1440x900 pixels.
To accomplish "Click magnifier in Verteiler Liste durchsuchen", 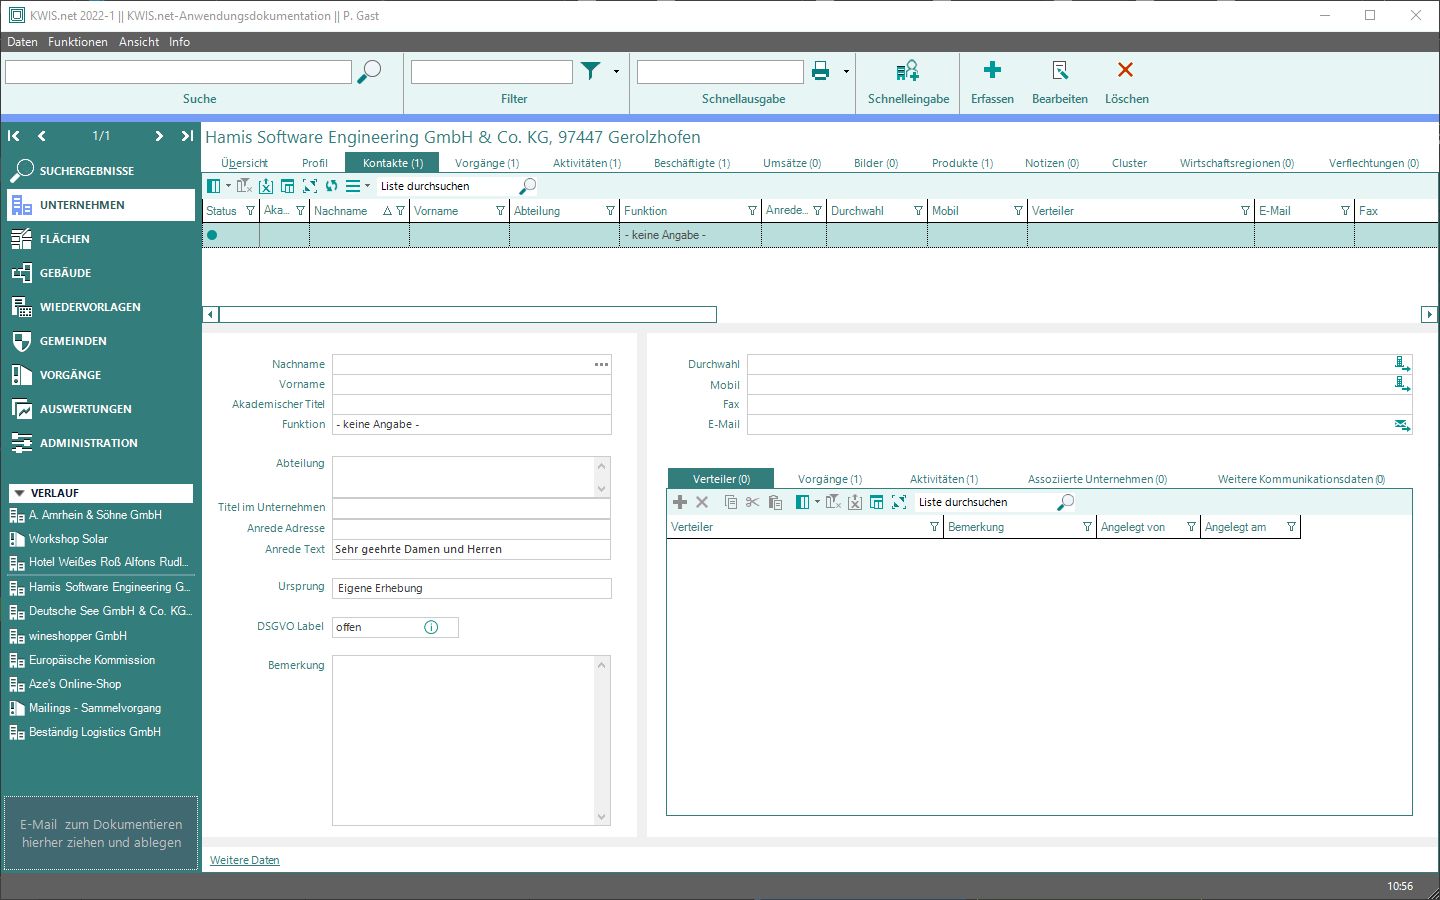I will tap(1066, 502).
